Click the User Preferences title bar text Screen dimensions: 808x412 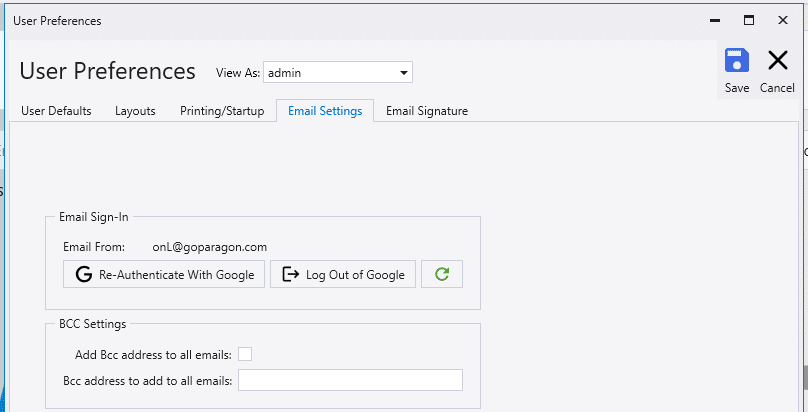tap(57, 21)
